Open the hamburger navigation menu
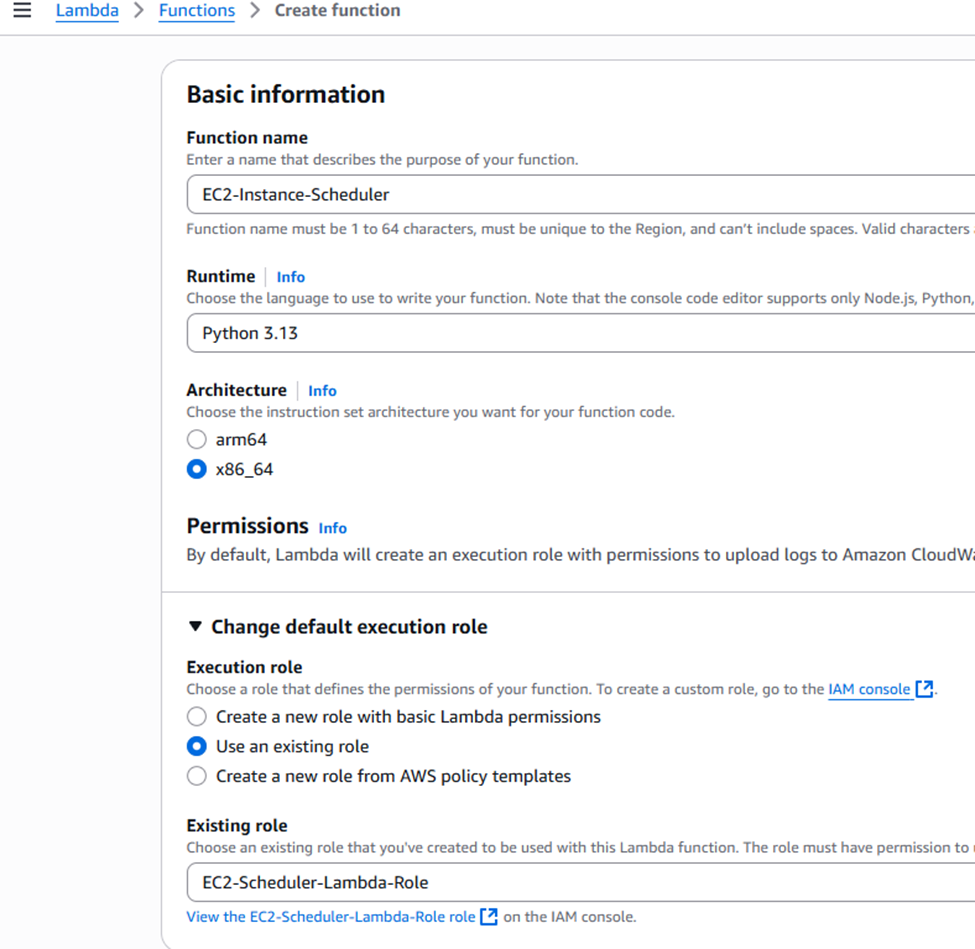This screenshot has width=975, height=949. pos(22,10)
